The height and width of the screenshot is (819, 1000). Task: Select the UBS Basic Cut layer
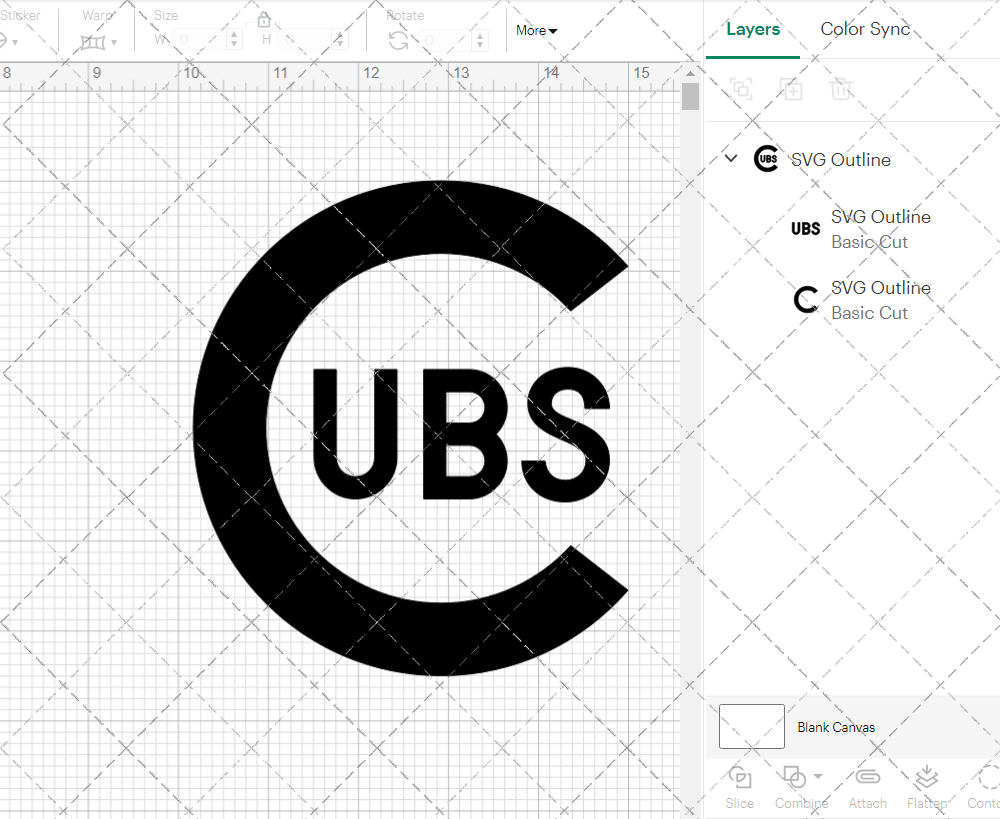tap(880, 229)
